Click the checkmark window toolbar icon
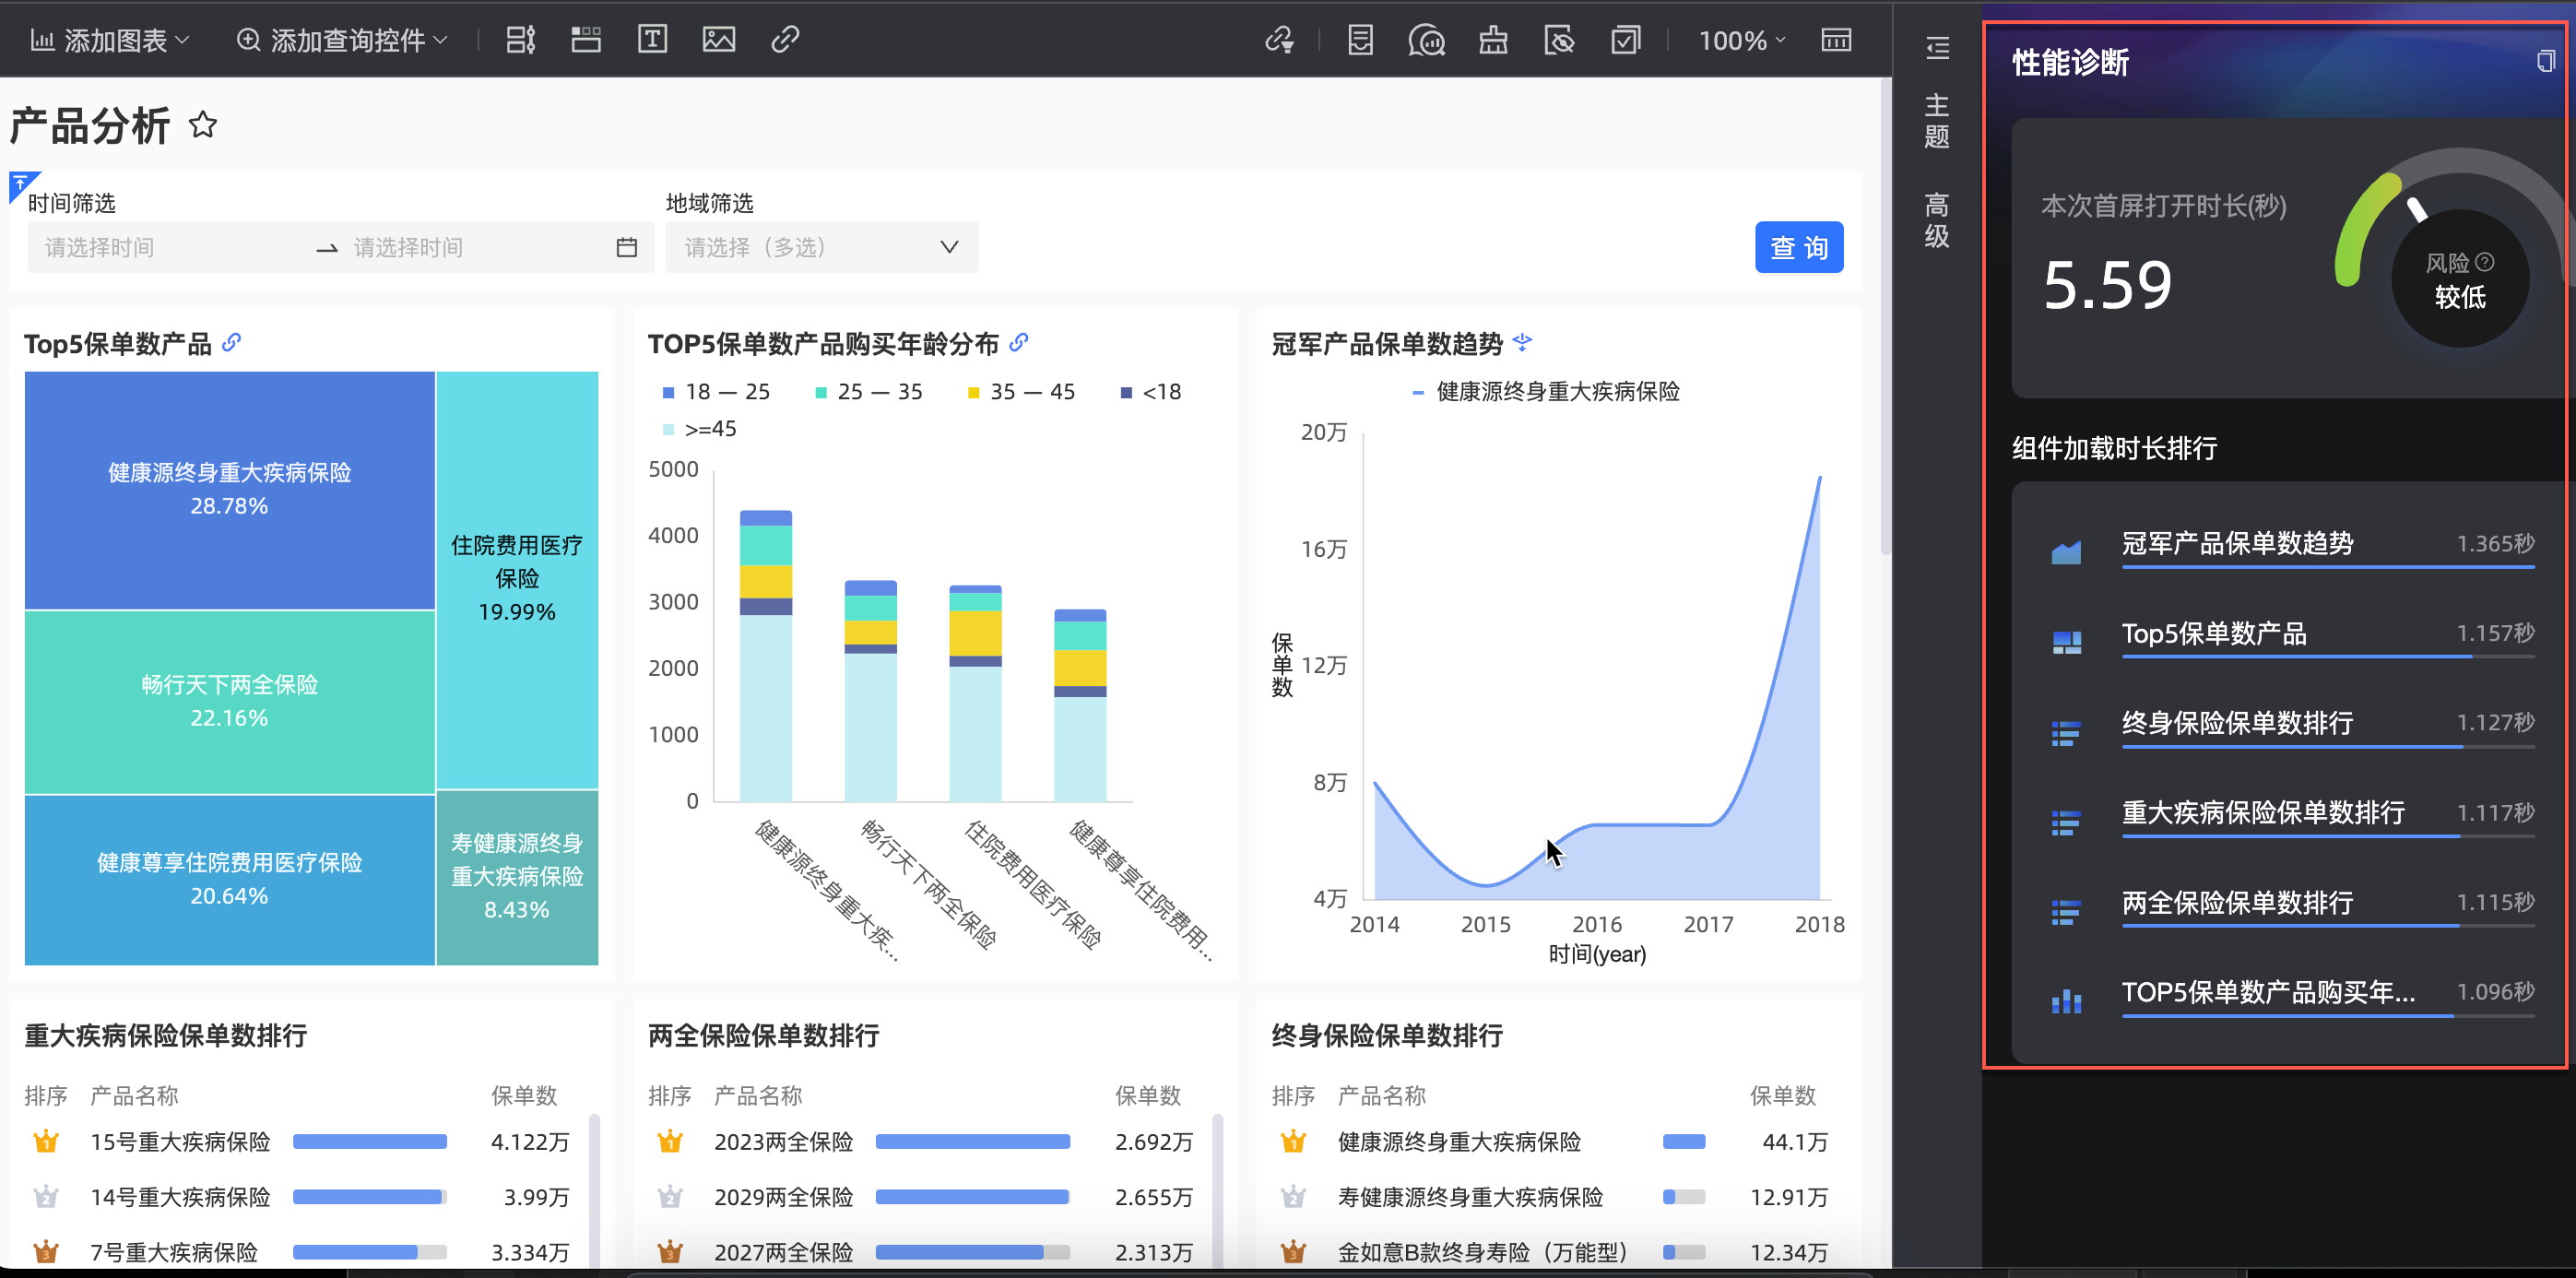Screen dimensions: 2576x1278 click(x=1626, y=40)
